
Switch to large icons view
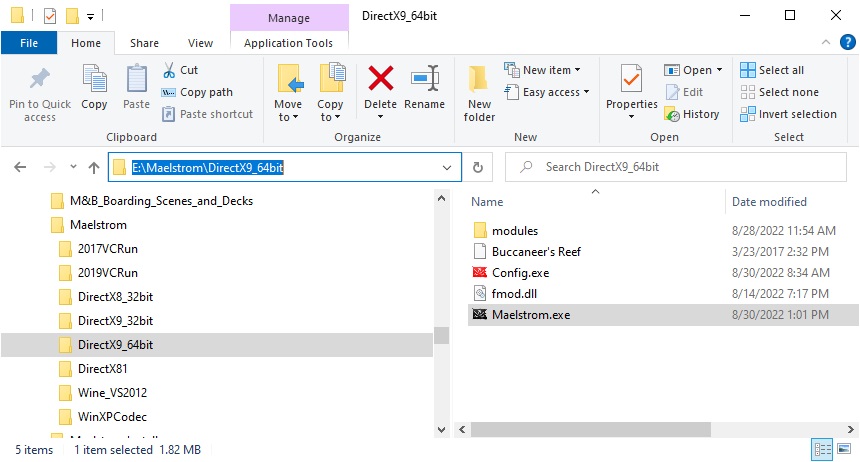click(846, 450)
